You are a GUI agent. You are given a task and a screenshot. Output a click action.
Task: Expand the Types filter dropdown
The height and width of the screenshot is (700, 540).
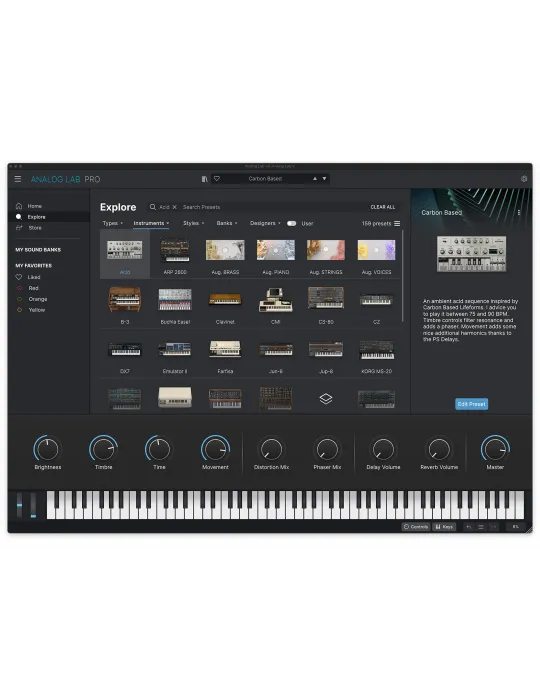tap(112, 223)
